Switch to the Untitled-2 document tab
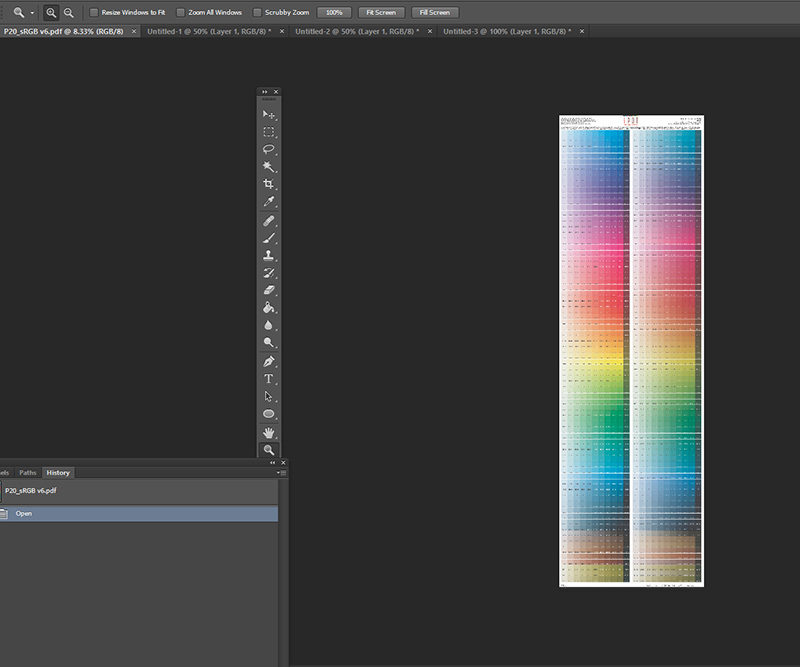Screen dimensions: 800x667 (x=359, y=32)
